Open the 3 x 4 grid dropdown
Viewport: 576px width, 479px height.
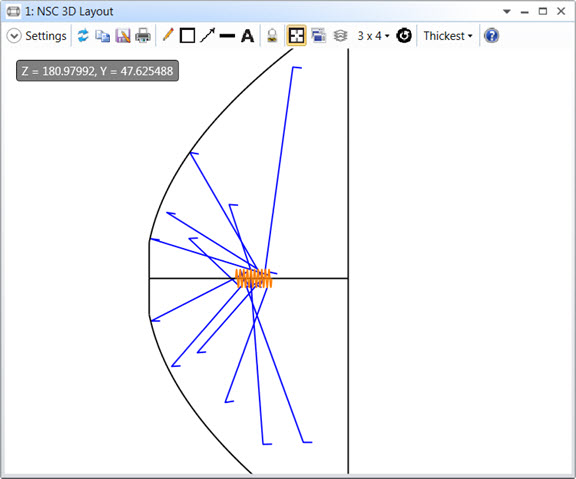373,36
